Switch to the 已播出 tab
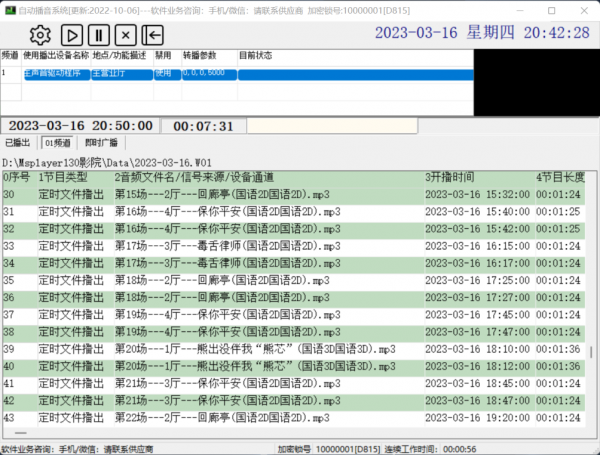The width and height of the screenshot is (600, 455). [x=19, y=143]
